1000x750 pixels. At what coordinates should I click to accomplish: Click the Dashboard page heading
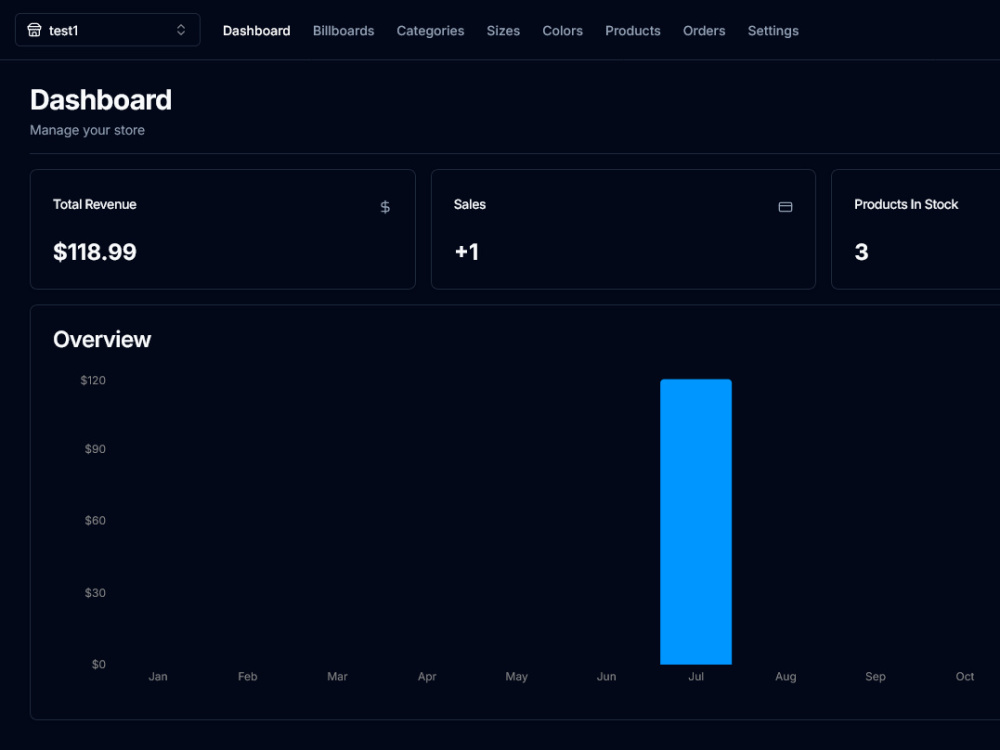tap(101, 100)
